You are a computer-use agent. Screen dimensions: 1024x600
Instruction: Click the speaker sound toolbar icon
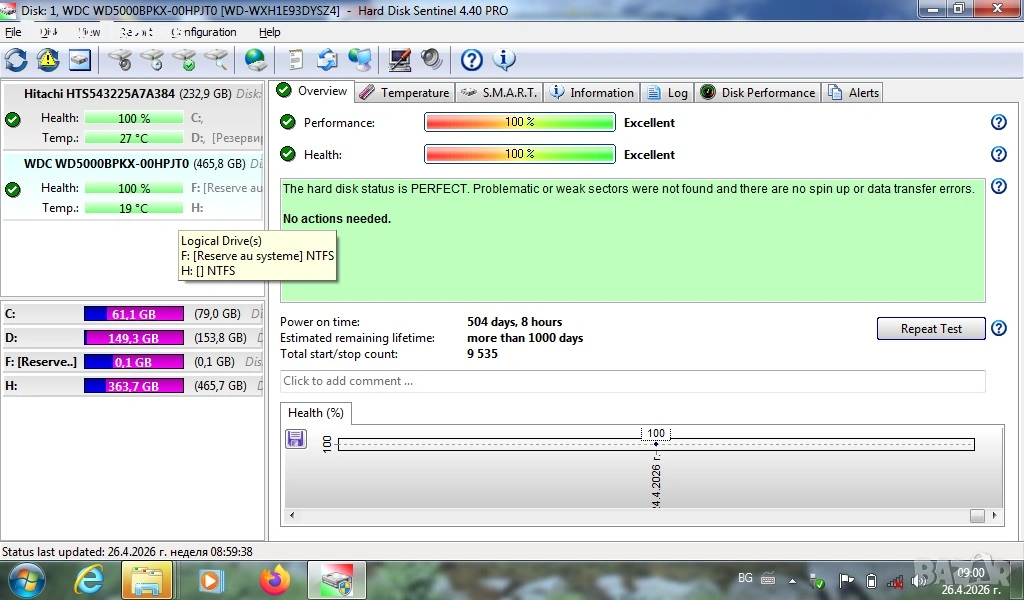click(432, 60)
